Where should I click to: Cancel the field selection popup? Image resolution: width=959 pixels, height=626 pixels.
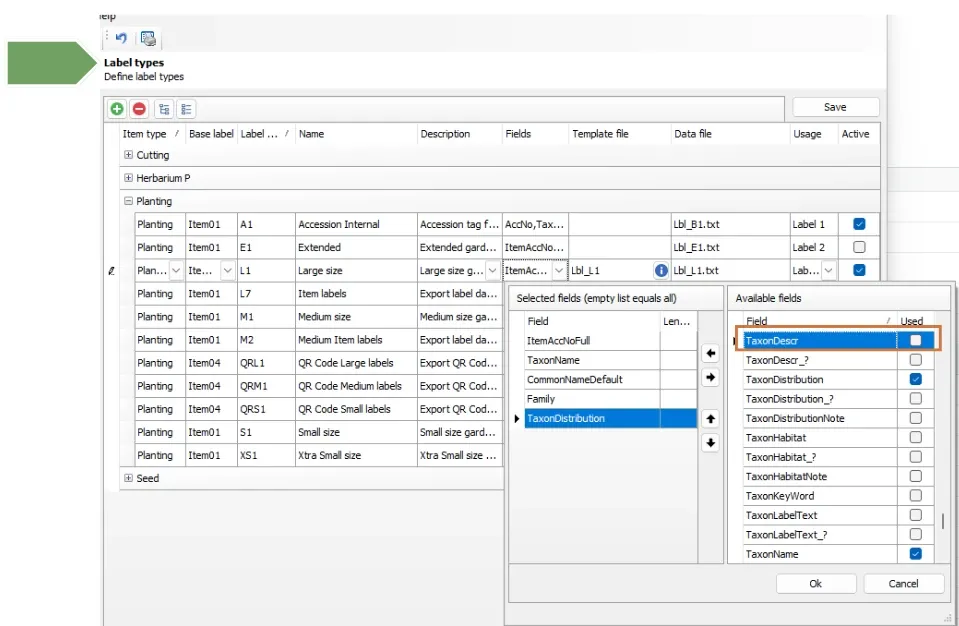903,584
